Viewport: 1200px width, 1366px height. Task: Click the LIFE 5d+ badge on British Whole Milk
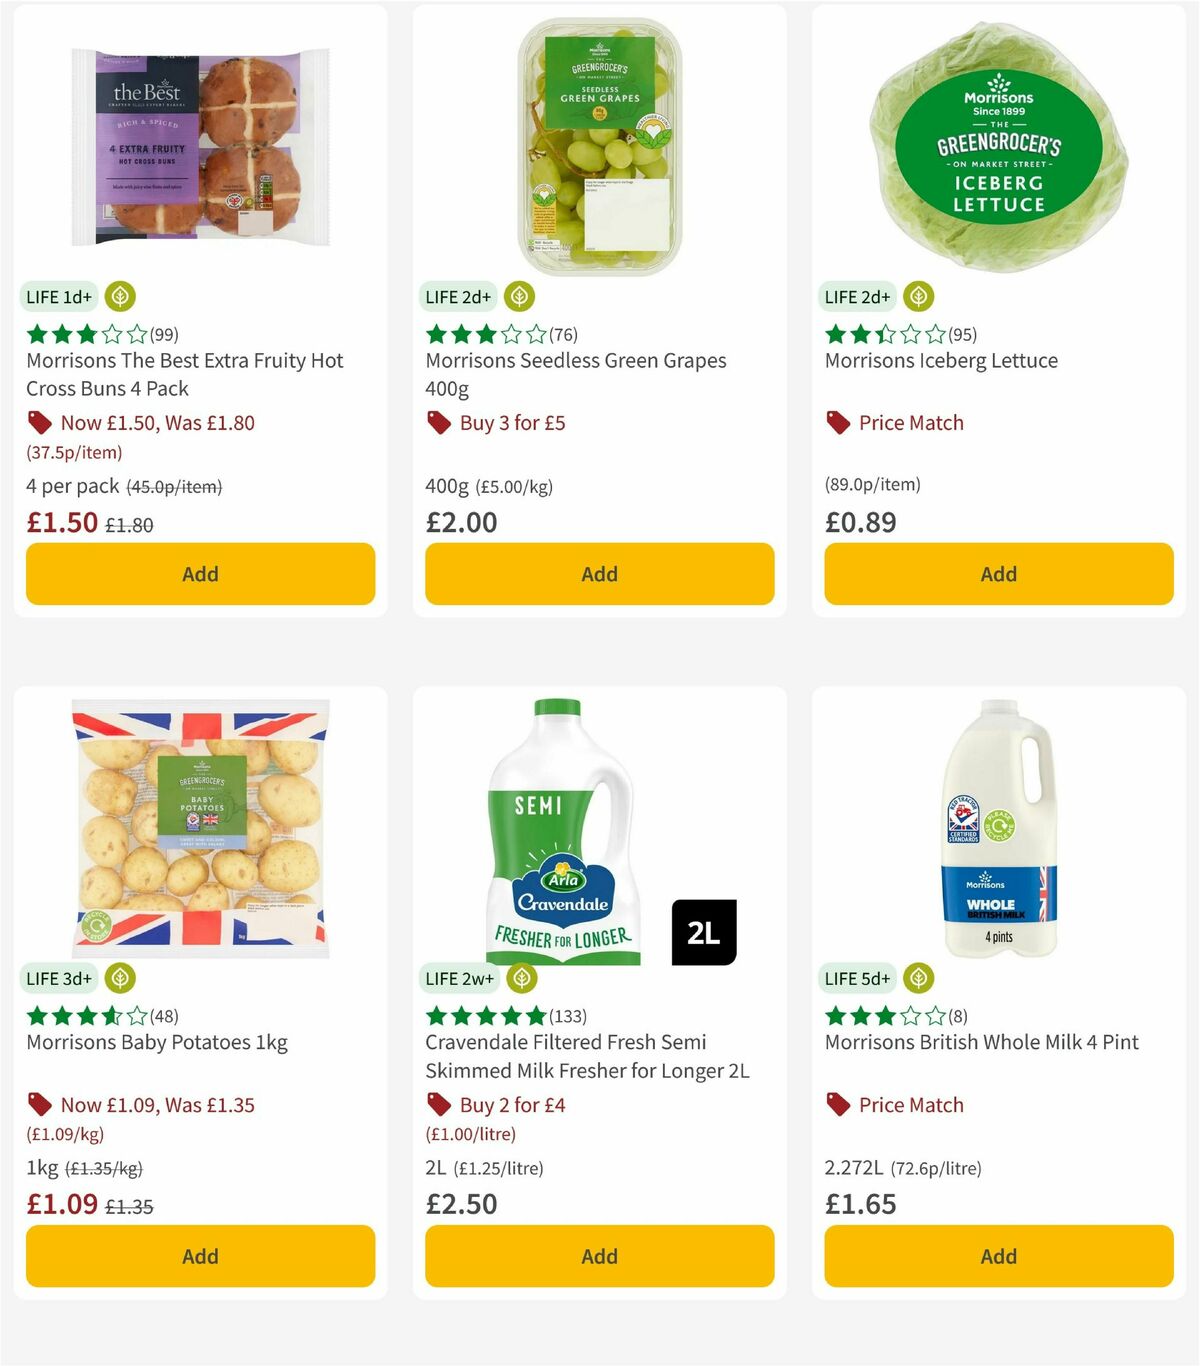click(x=857, y=978)
